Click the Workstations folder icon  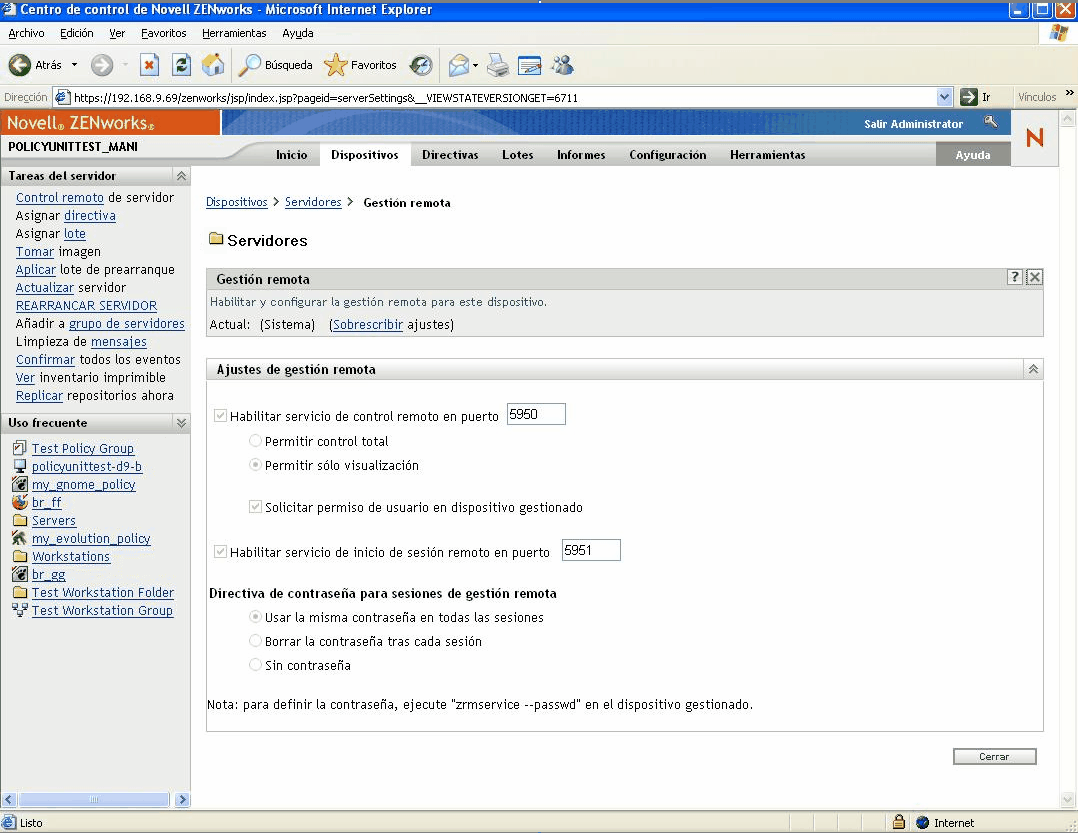click(x=20, y=556)
